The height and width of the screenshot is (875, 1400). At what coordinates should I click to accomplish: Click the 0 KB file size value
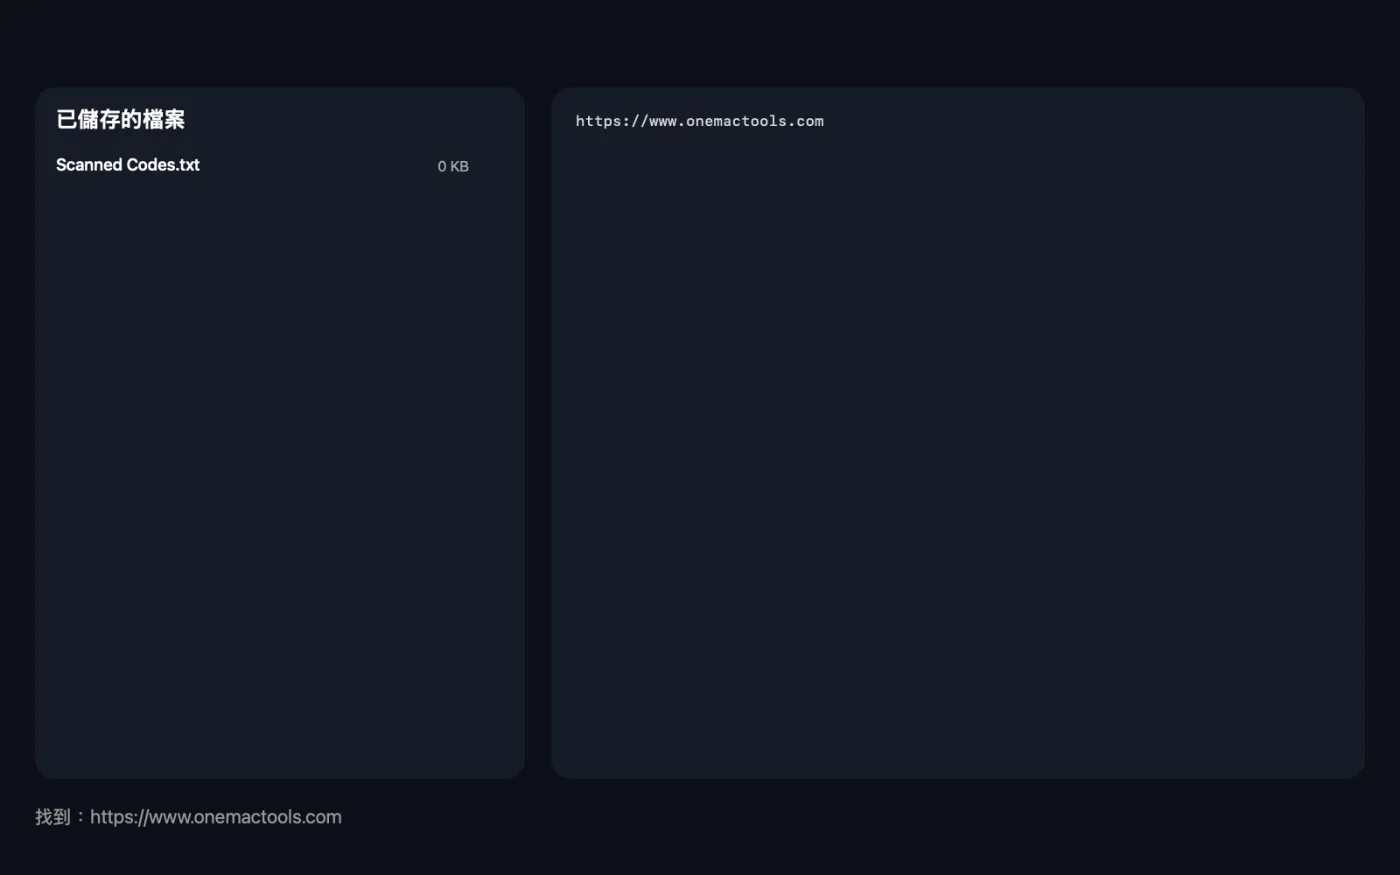point(453,166)
